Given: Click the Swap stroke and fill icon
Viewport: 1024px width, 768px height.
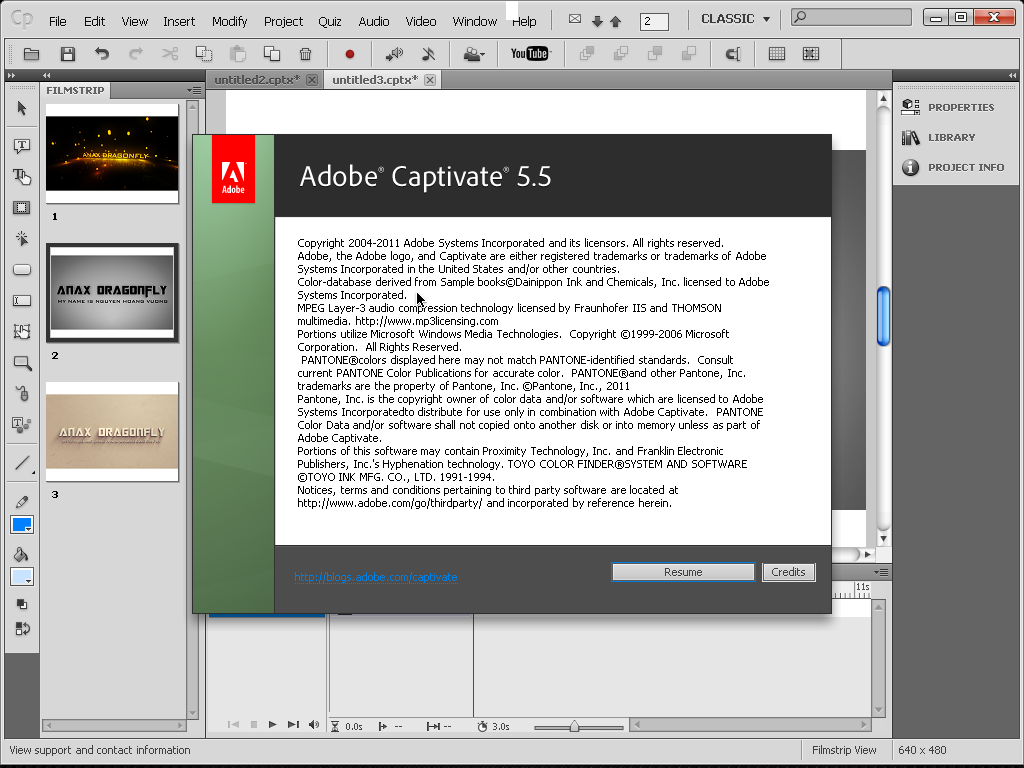Looking at the screenshot, I should pyautogui.click(x=22, y=628).
